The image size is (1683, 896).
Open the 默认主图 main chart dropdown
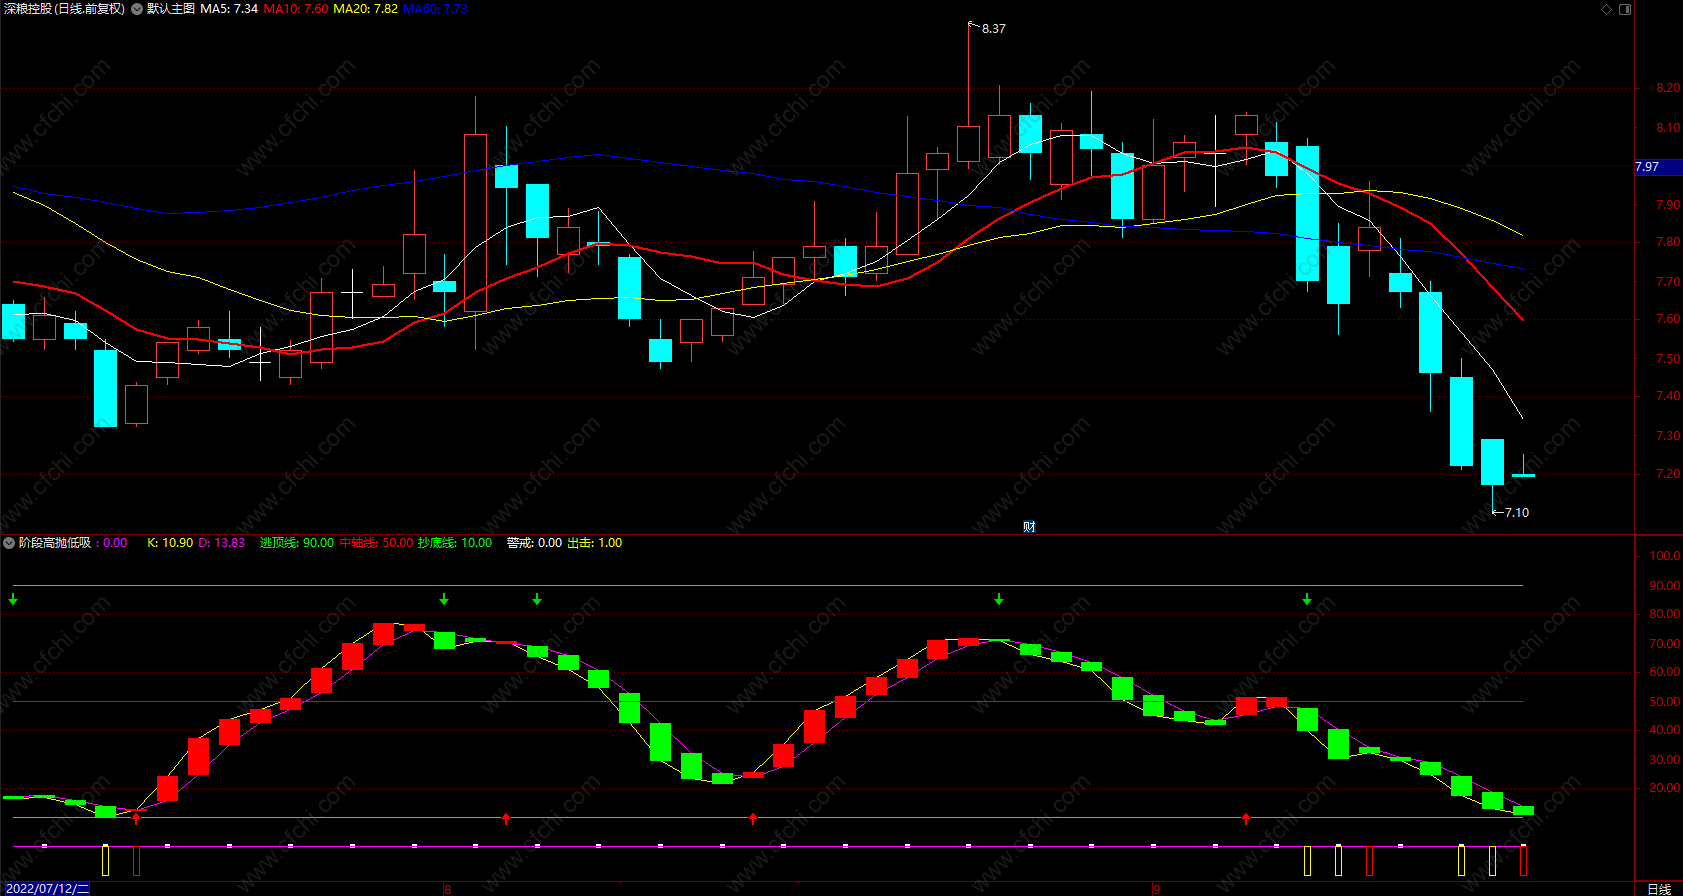click(137, 9)
